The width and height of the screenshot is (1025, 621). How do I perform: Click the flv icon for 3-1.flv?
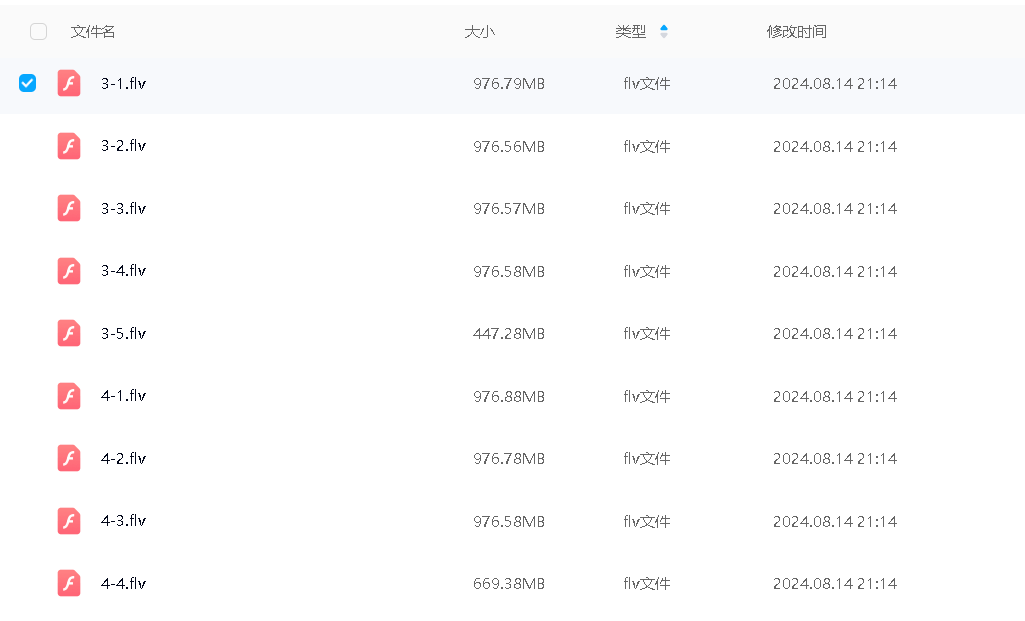click(68, 83)
